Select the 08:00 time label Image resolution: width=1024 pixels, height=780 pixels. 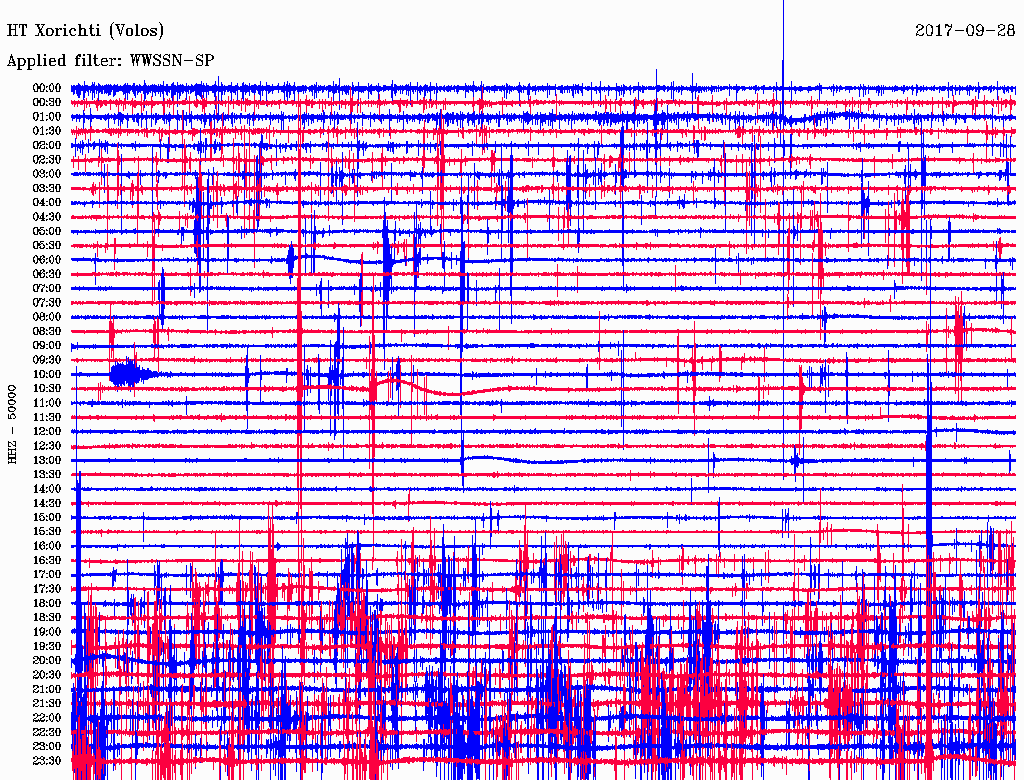point(47,317)
